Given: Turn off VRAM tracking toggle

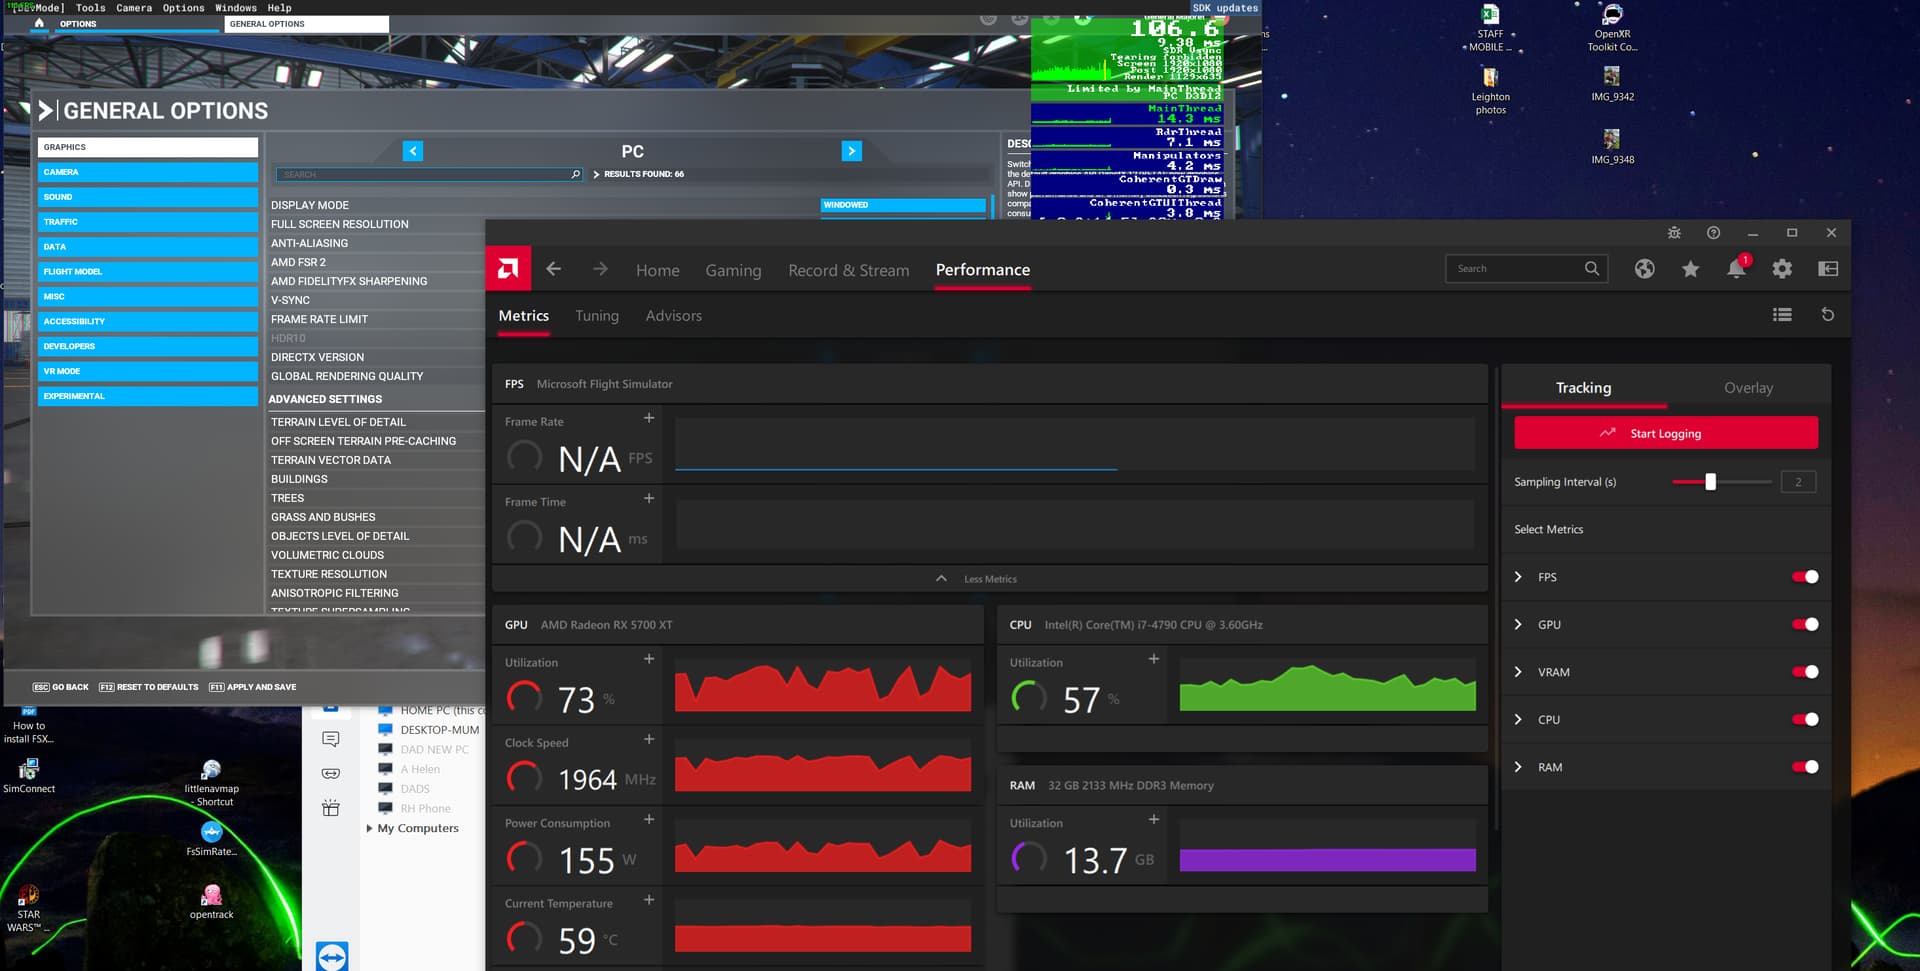Looking at the screenshot, I should pyautogui.click(x=1805, y=672).
